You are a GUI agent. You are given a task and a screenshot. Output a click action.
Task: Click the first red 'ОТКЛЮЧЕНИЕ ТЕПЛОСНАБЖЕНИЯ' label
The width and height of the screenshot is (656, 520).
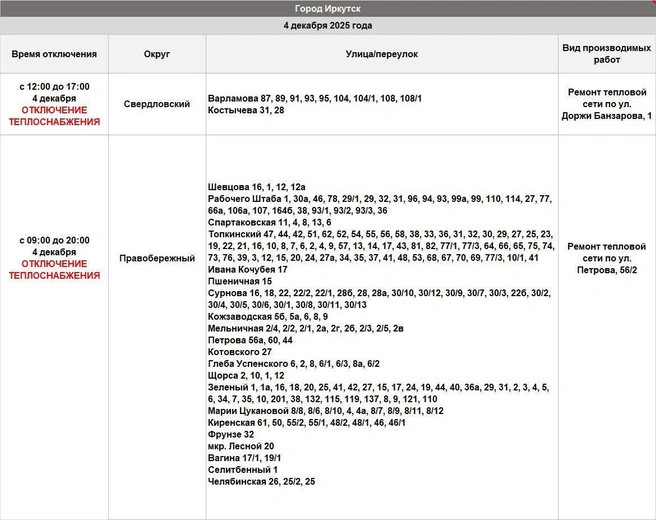click(54, 116)
